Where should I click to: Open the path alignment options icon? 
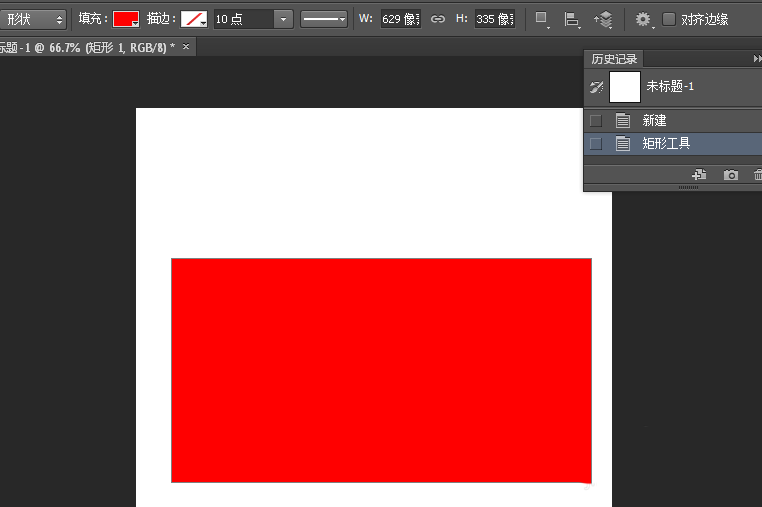[x=572, y=19]
